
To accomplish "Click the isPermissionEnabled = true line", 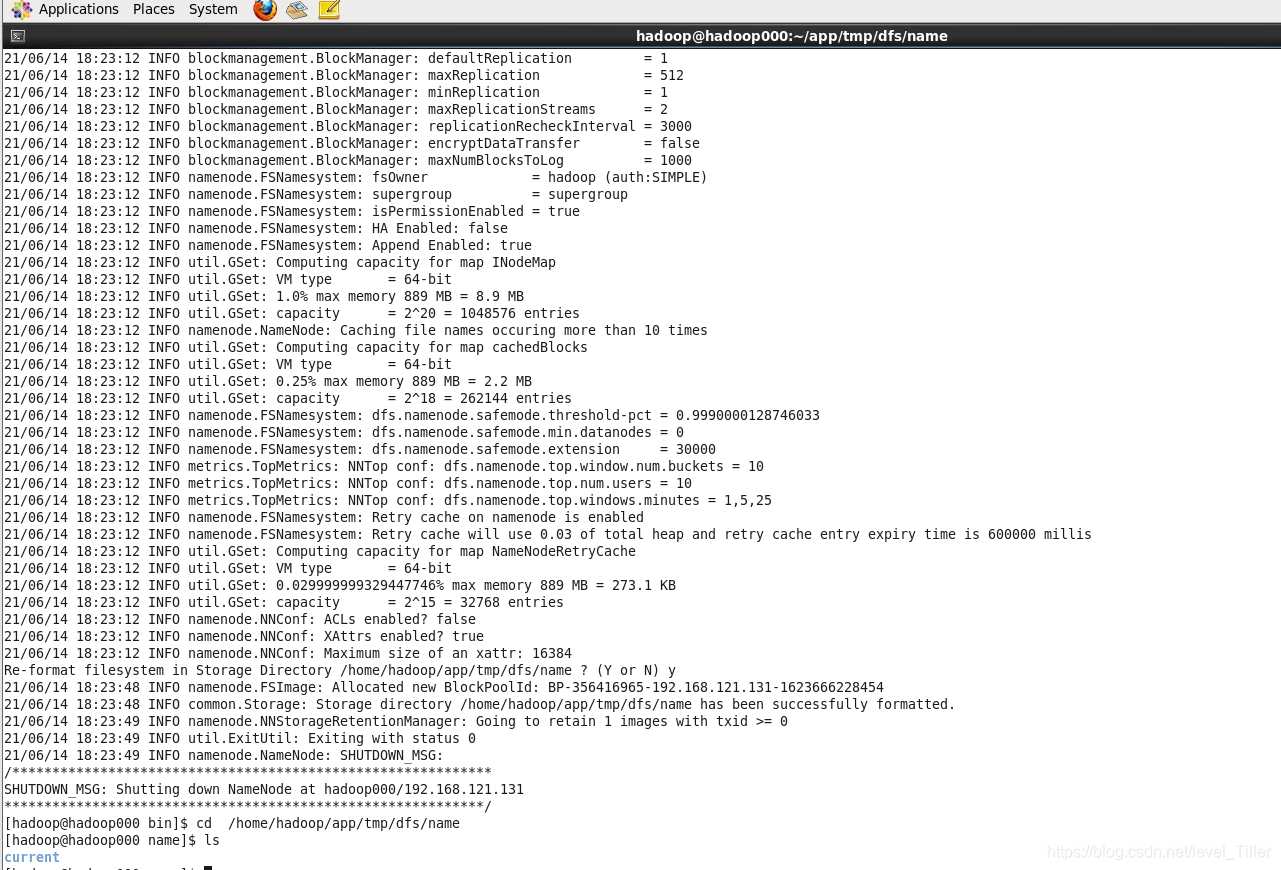I will tap(292, 211).
